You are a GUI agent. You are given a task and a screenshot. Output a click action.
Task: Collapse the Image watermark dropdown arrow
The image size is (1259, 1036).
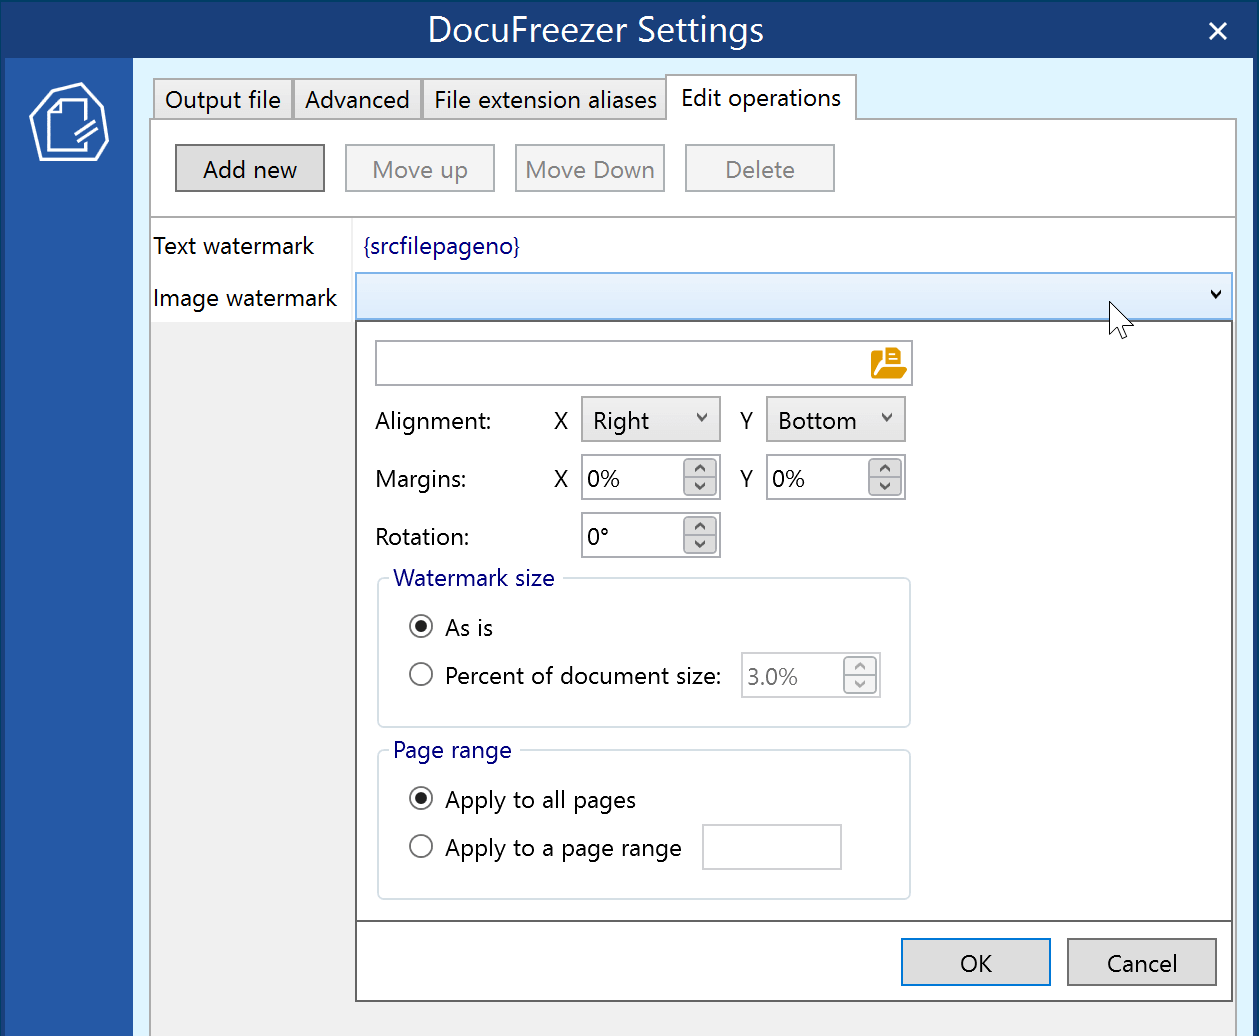pyautogui.click(x=1216, y=295)
